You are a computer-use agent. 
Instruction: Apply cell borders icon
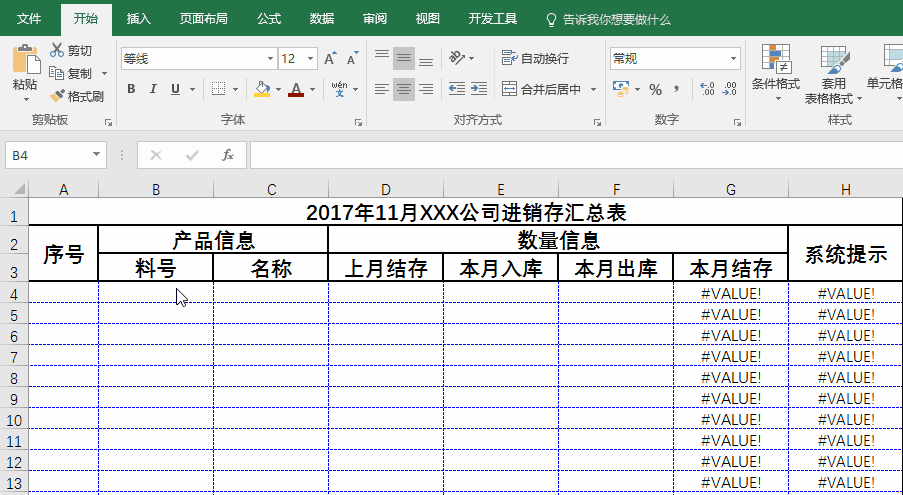[218, 89]
